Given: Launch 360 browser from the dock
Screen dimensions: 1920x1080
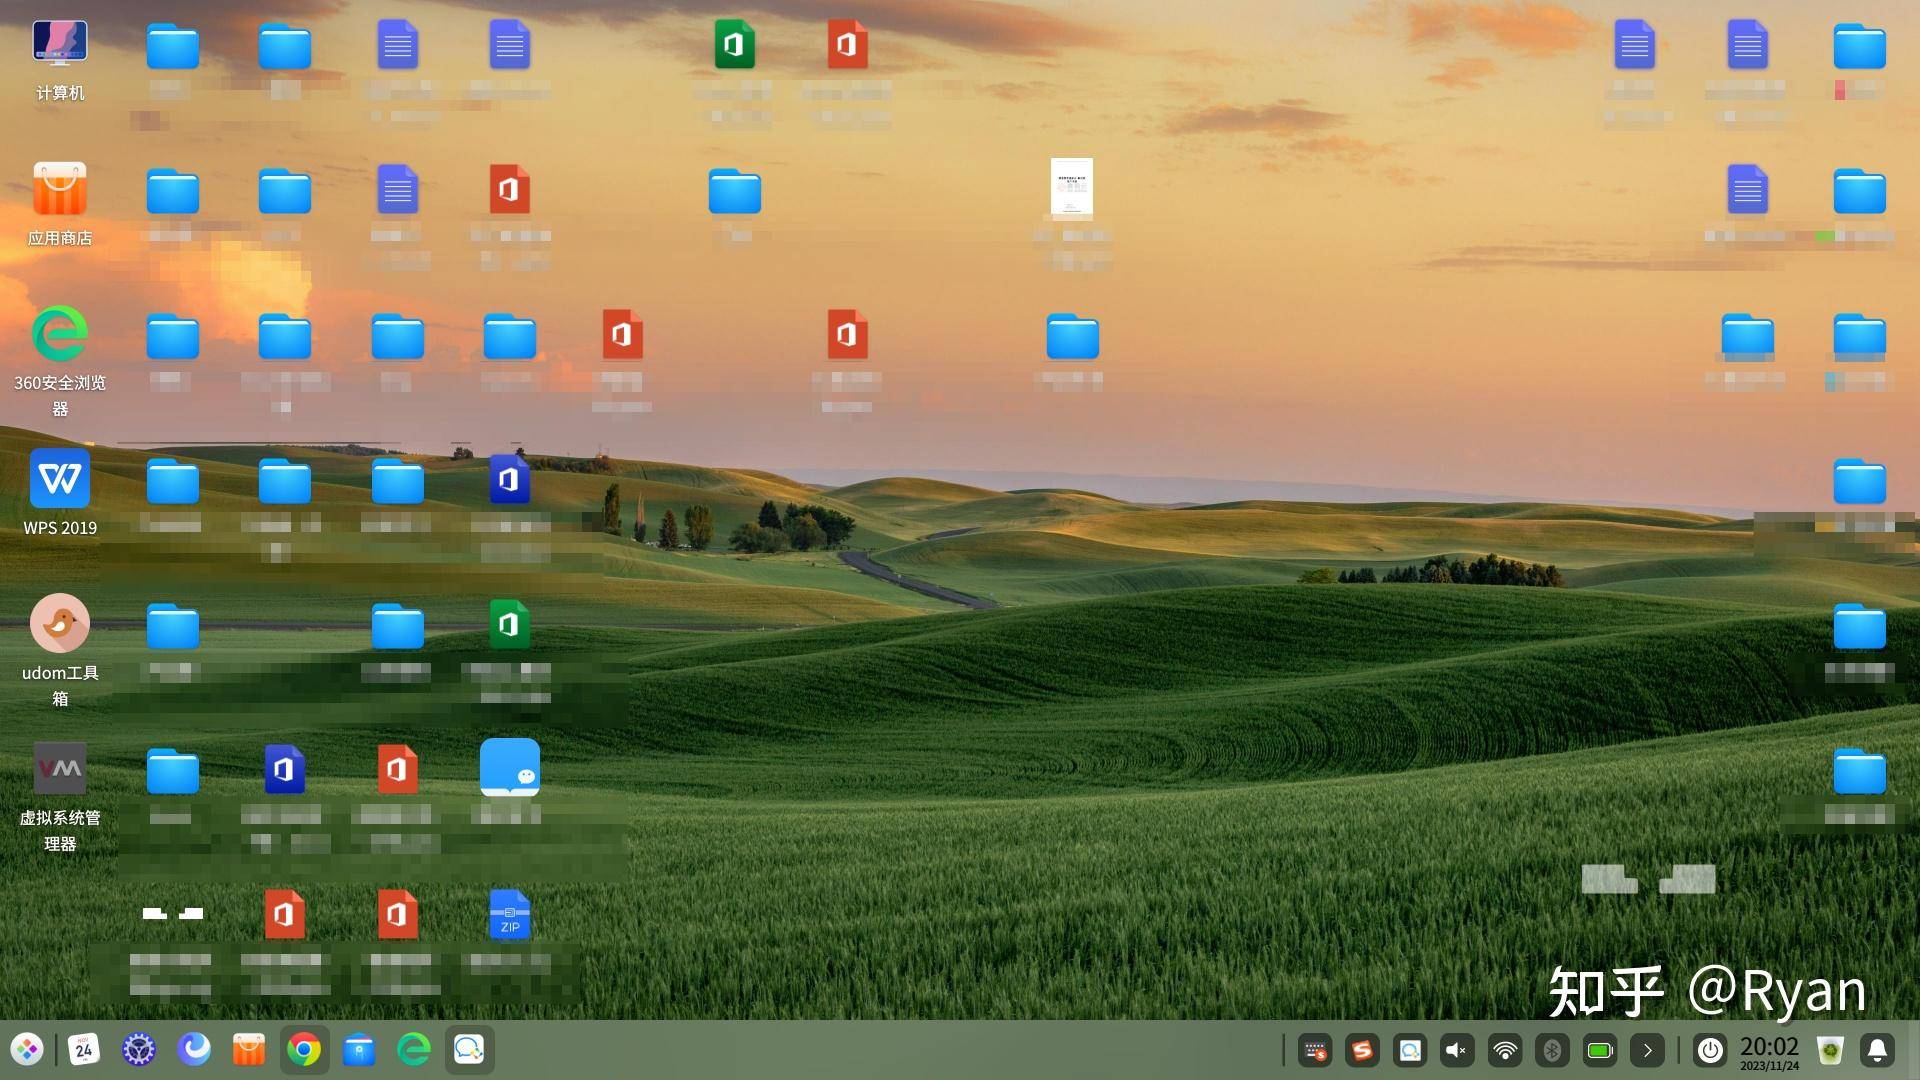Looking at the screenshot, I should coord(414,1050).
